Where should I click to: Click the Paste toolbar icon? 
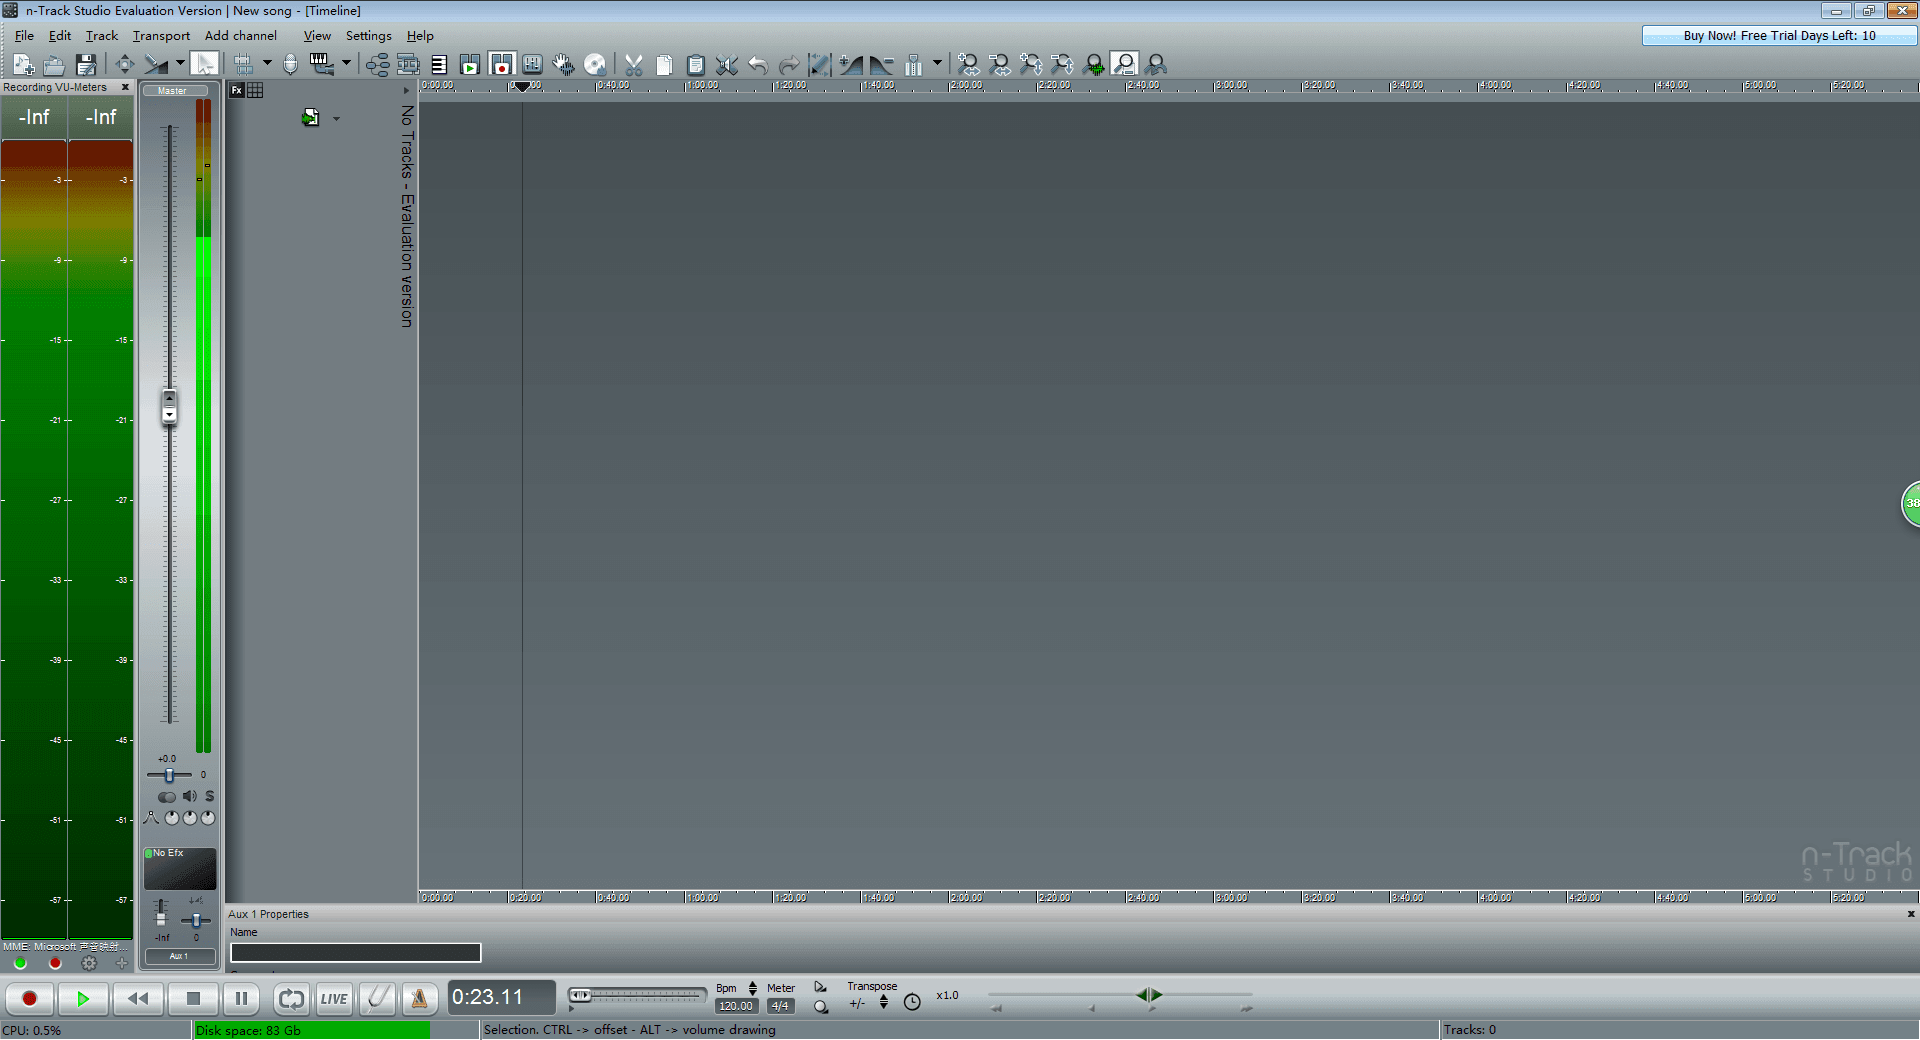point(696,64)
